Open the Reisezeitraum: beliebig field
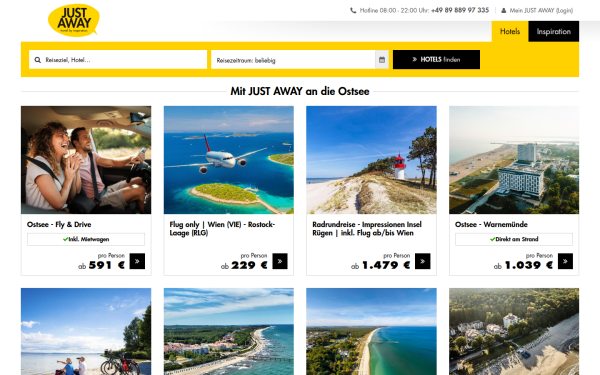The height and width of the screenshot is (375, 600). point(293,60)
